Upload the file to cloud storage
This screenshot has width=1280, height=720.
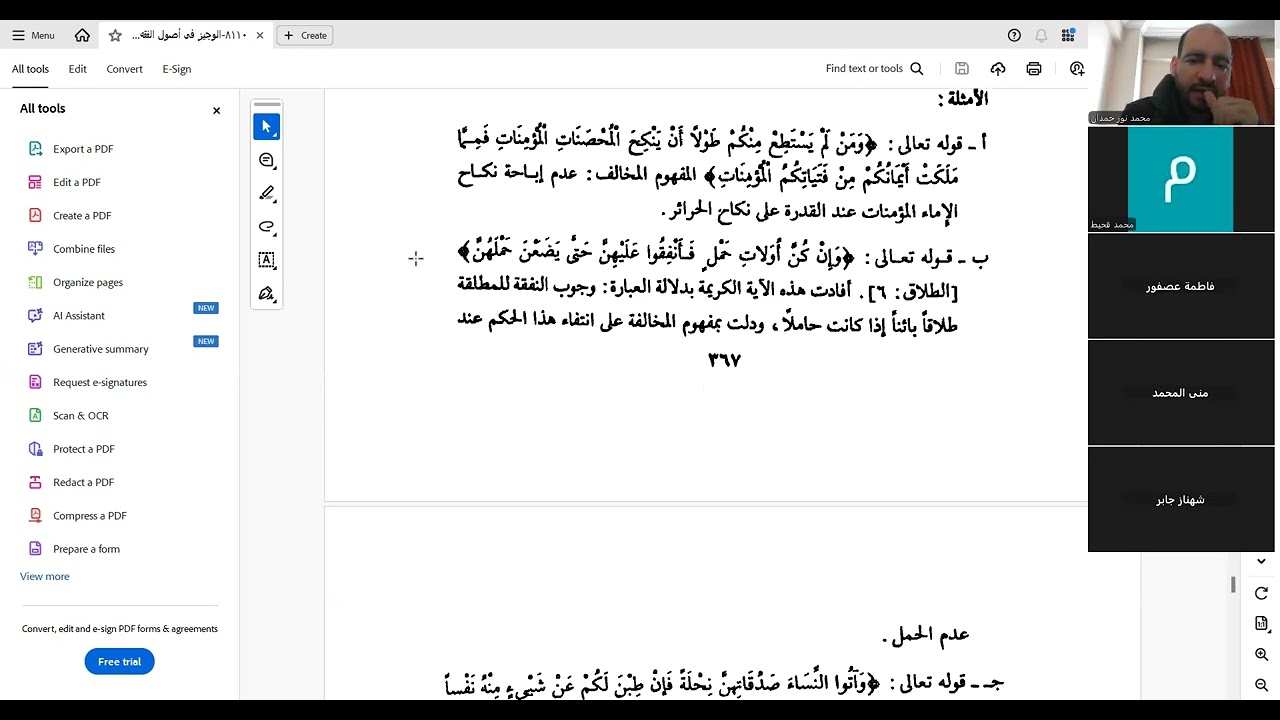998,69
